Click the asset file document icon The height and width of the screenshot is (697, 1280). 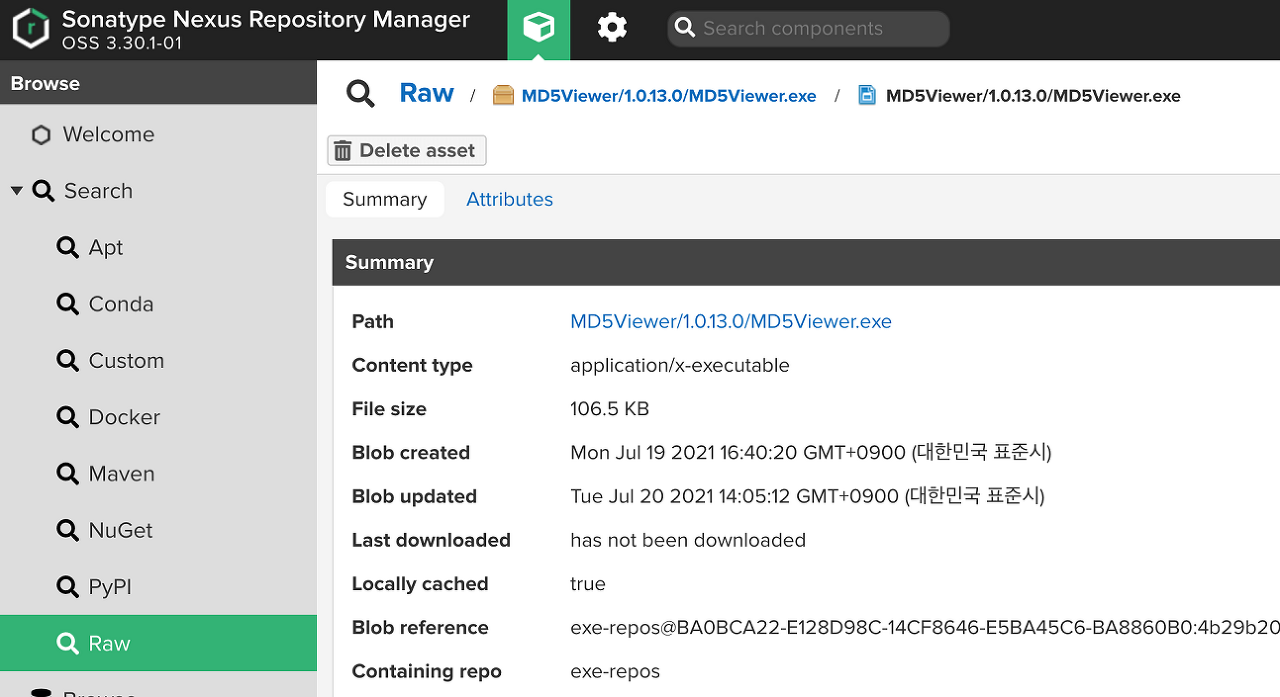[867, 95]
